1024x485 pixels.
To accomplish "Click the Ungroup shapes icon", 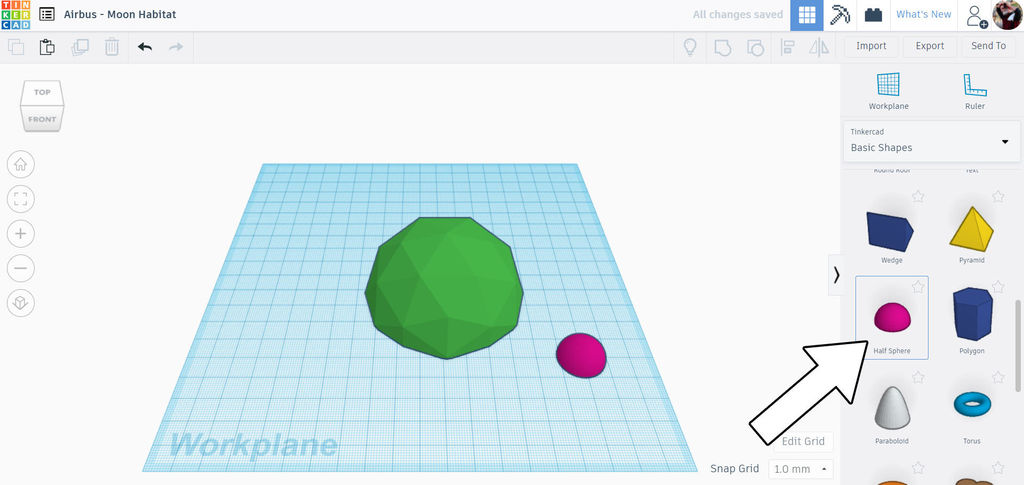I will click(x=755, y=47).
